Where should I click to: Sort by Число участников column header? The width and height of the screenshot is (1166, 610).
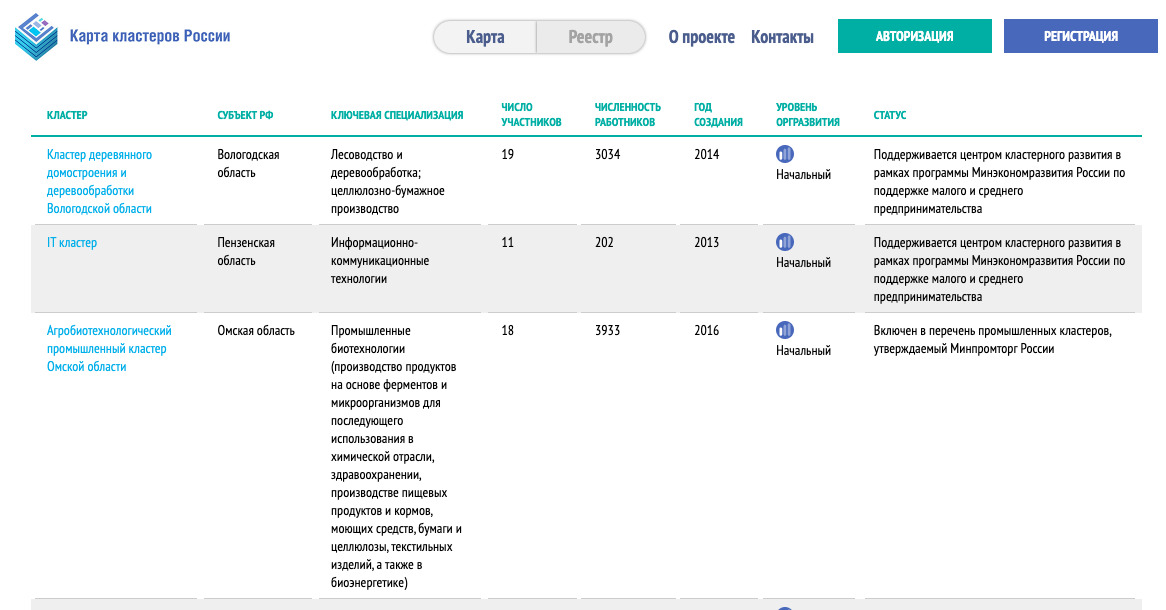(x=531, y=114)
